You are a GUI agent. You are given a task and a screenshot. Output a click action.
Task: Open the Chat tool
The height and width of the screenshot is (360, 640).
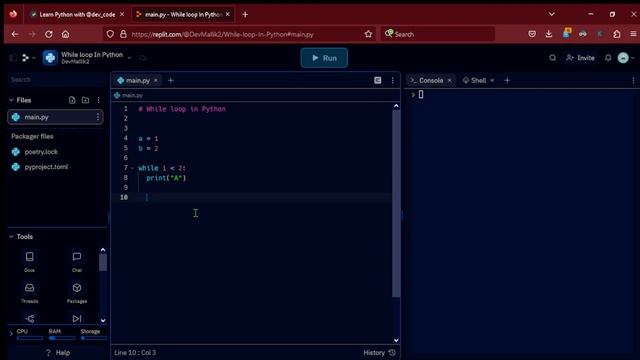click(77, 261)
